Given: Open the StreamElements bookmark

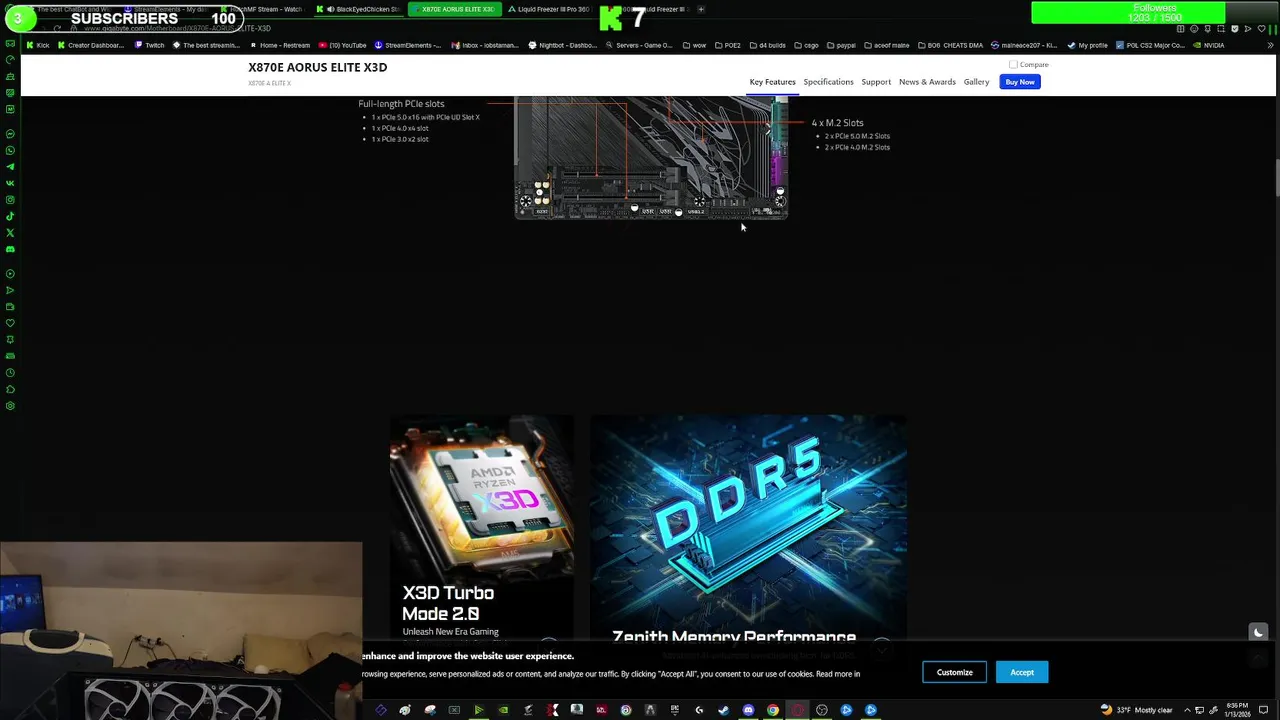Looking at the screenshot, I should click(x=408, y=45).
